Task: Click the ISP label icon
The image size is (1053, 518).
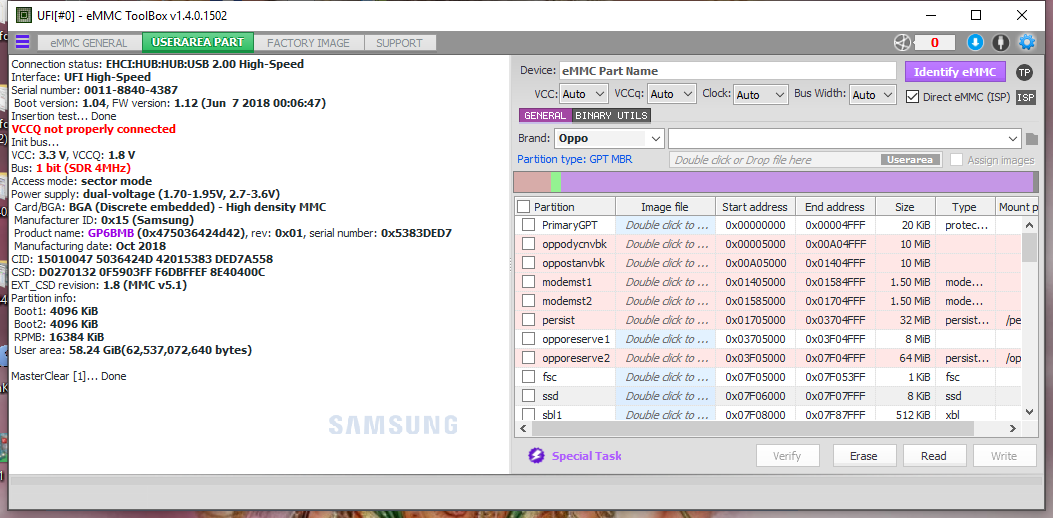Action: [1025, 97]
